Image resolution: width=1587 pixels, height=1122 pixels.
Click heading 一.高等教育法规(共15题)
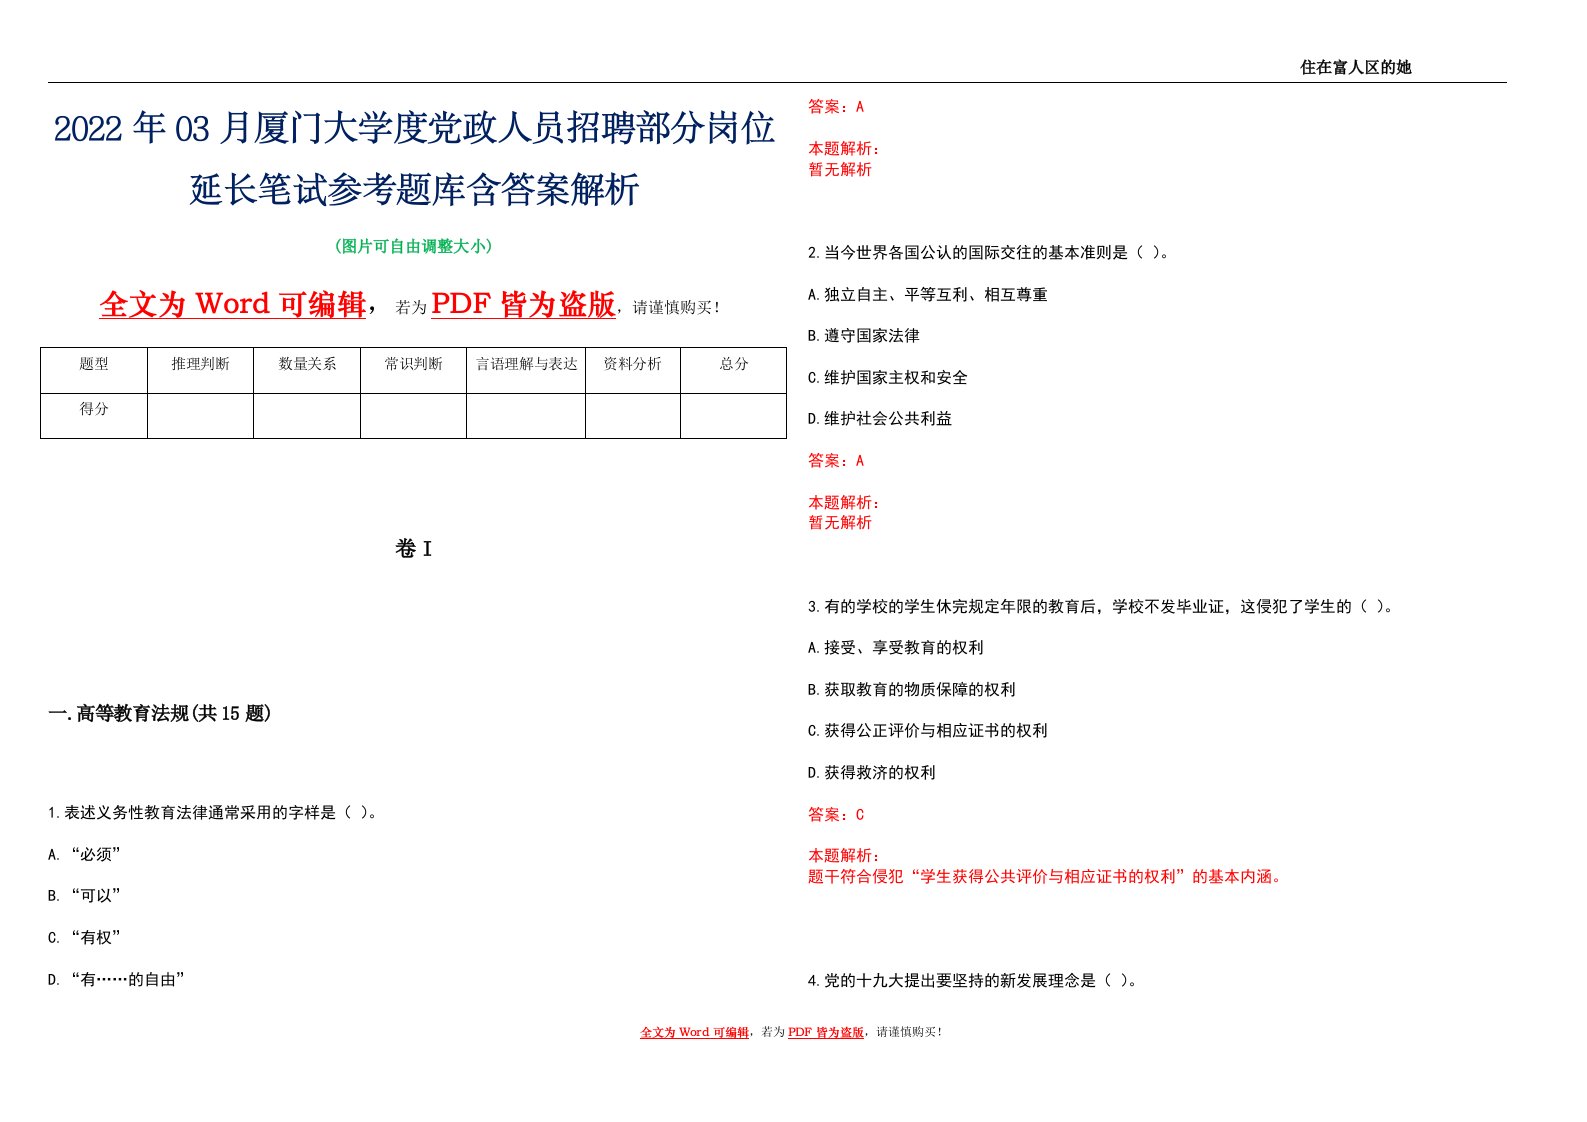coord(159,713)
